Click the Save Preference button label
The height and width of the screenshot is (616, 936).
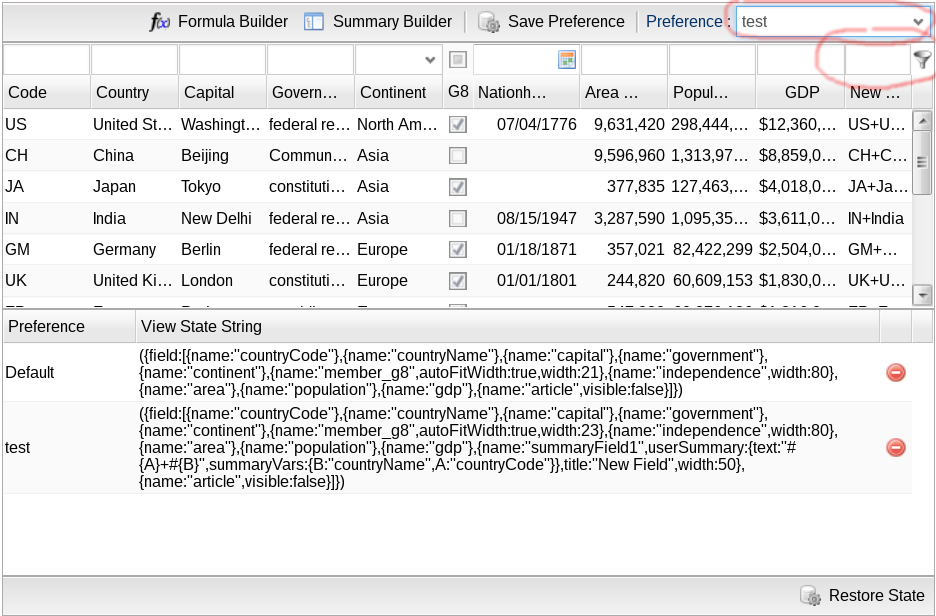pyautogui.click(x=566, y=21)
